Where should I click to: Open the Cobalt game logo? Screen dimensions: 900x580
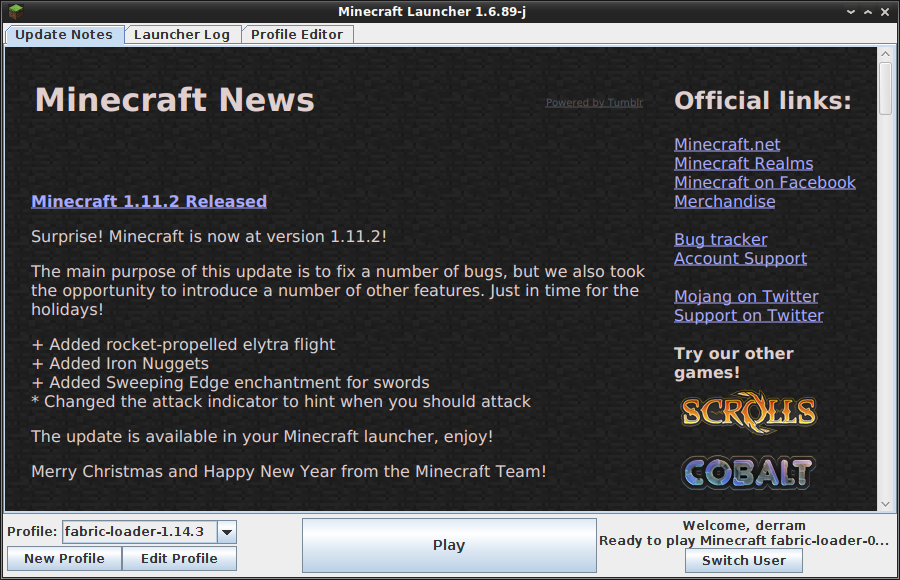[748, 473]
